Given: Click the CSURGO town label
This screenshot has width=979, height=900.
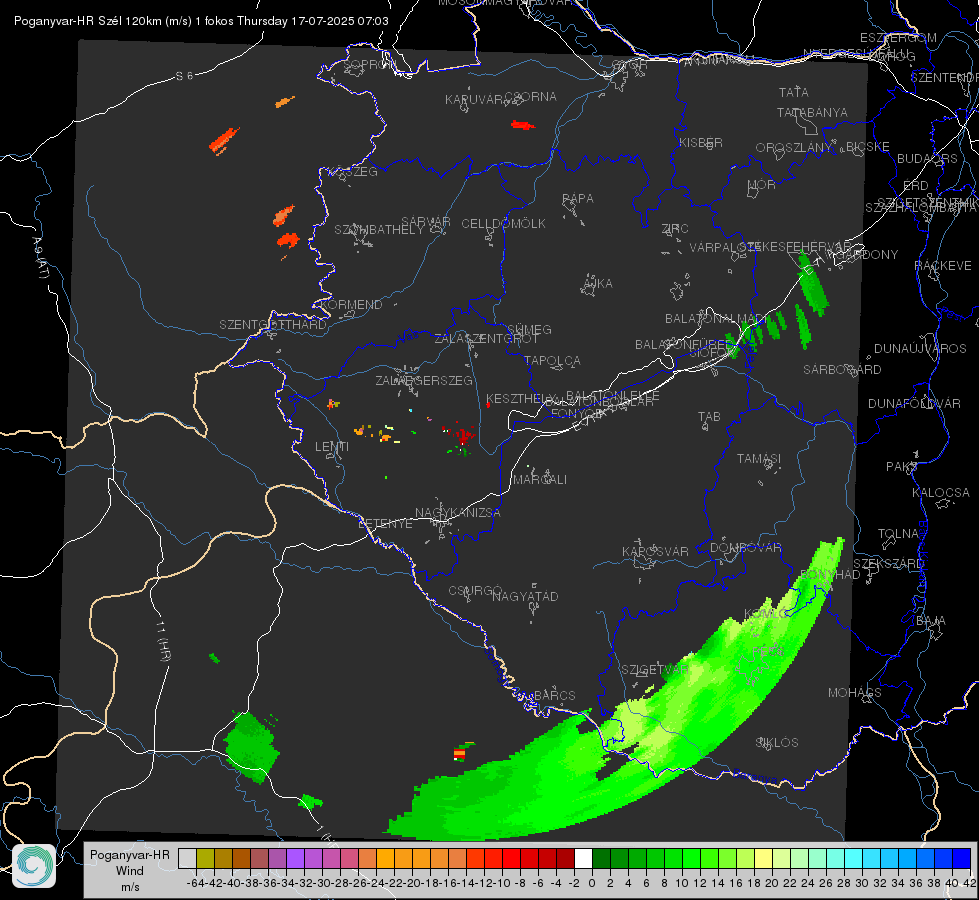Looking at the screenshot, I should pyautogui.click(x=475, y=591).
